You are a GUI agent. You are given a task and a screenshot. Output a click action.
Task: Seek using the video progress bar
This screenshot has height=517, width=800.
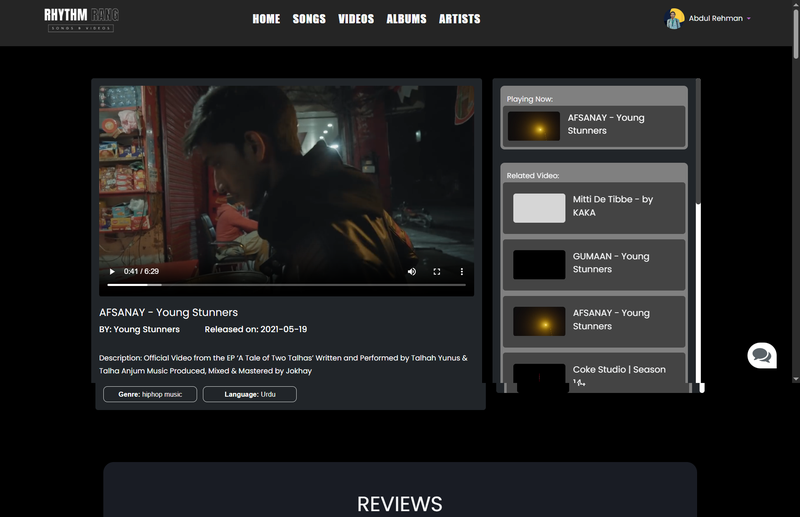(286, 285)
